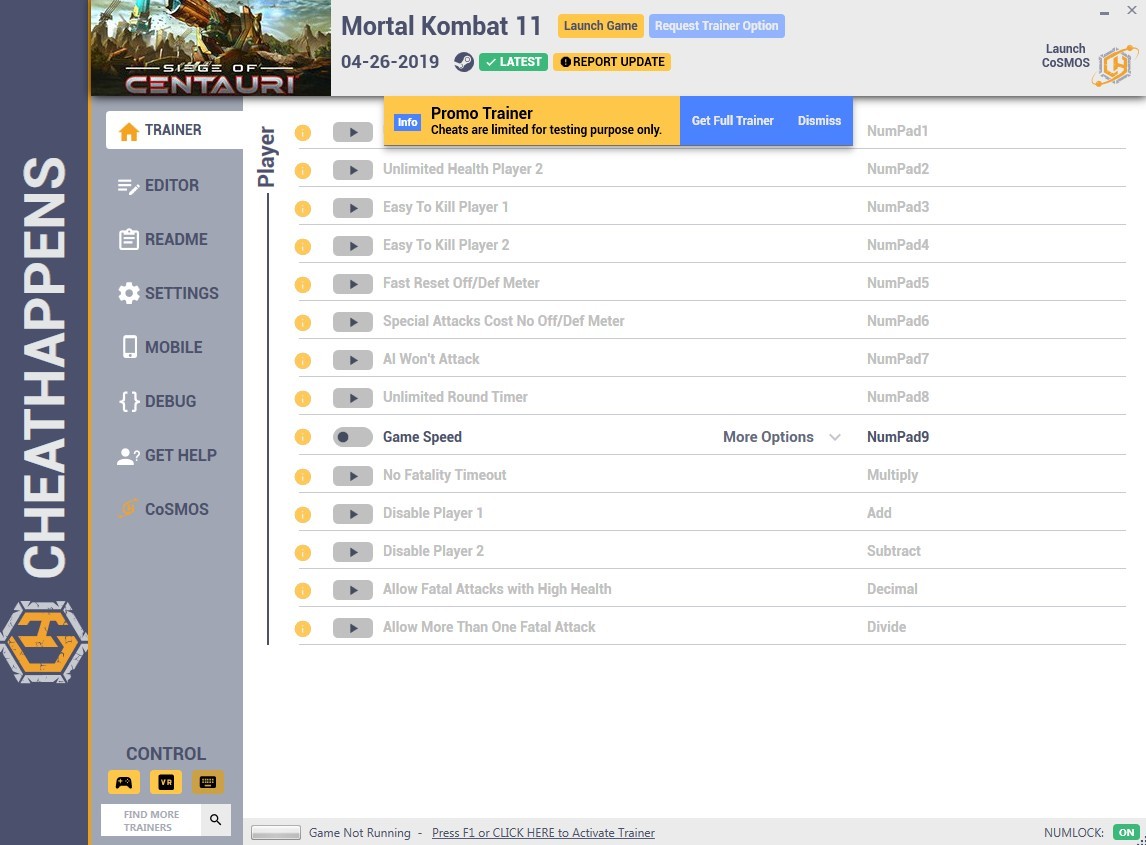Screen dimensions: 1146x845
Task: Click the info icon beside AI Won't Attack
Action: click(x=303, y=360)
